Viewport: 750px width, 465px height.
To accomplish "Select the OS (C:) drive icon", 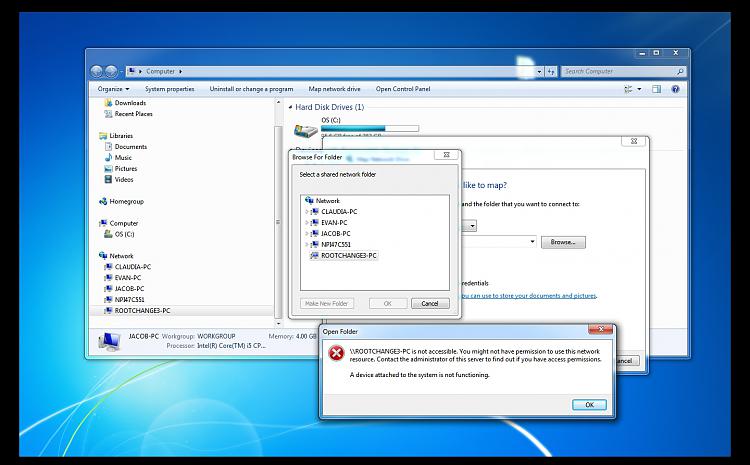I will pos(305,130).
